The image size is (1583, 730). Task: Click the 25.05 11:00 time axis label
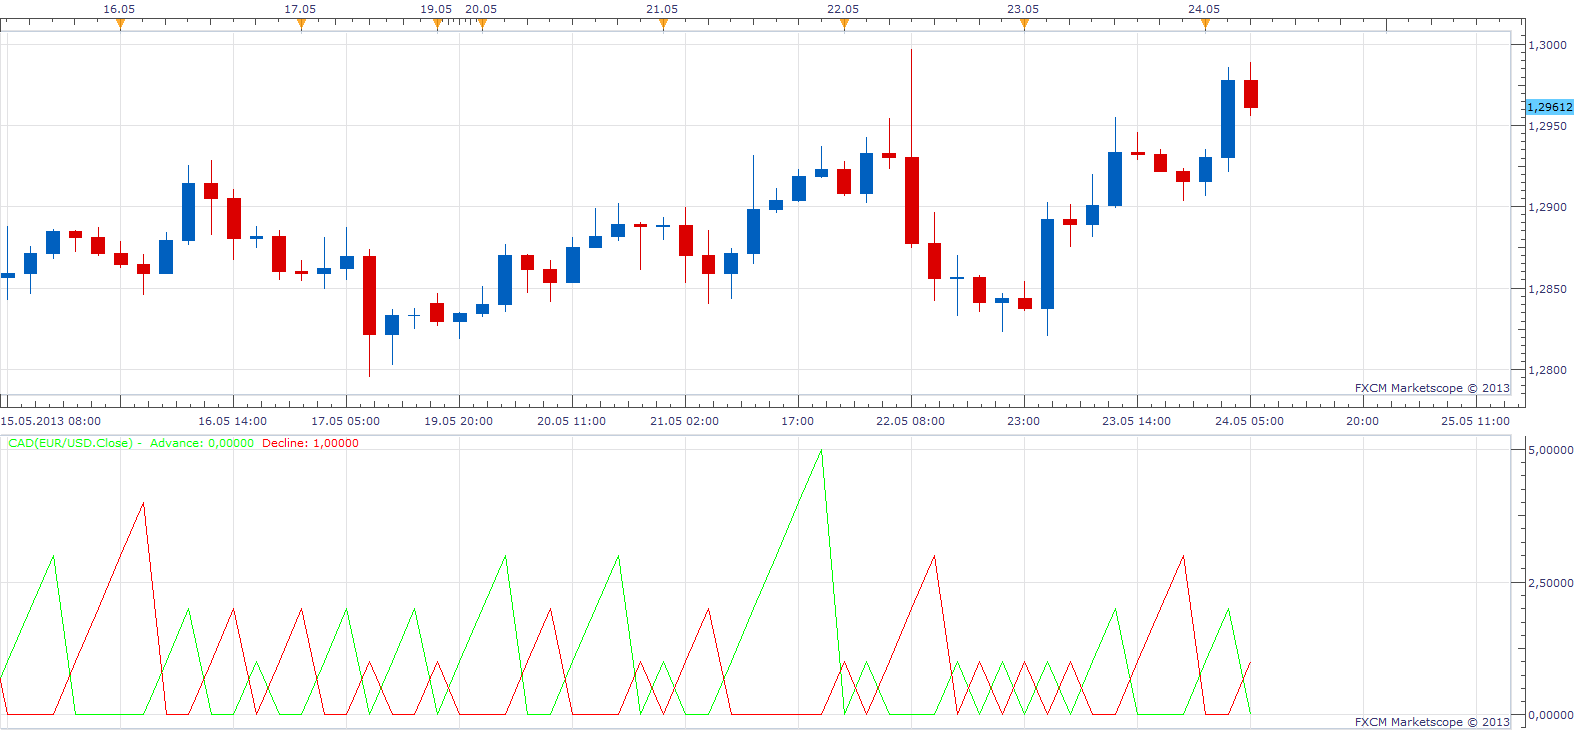click(1476, 421)
